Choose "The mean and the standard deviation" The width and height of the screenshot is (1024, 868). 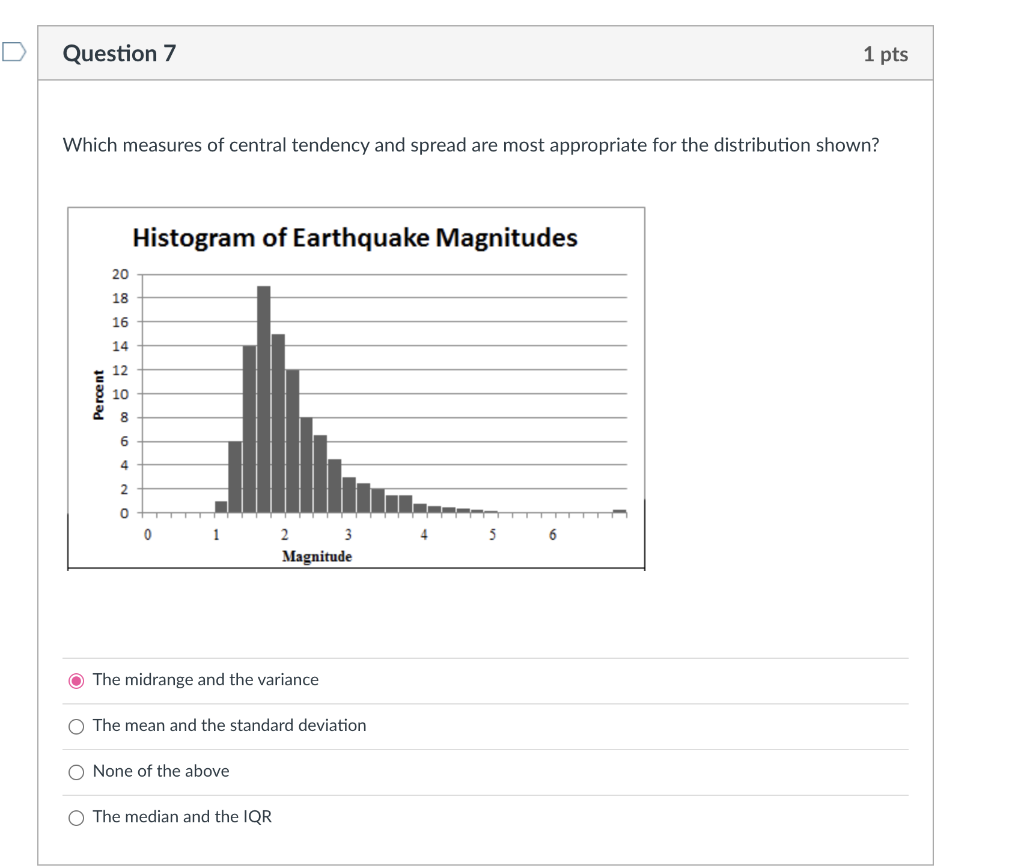[76, 726]
